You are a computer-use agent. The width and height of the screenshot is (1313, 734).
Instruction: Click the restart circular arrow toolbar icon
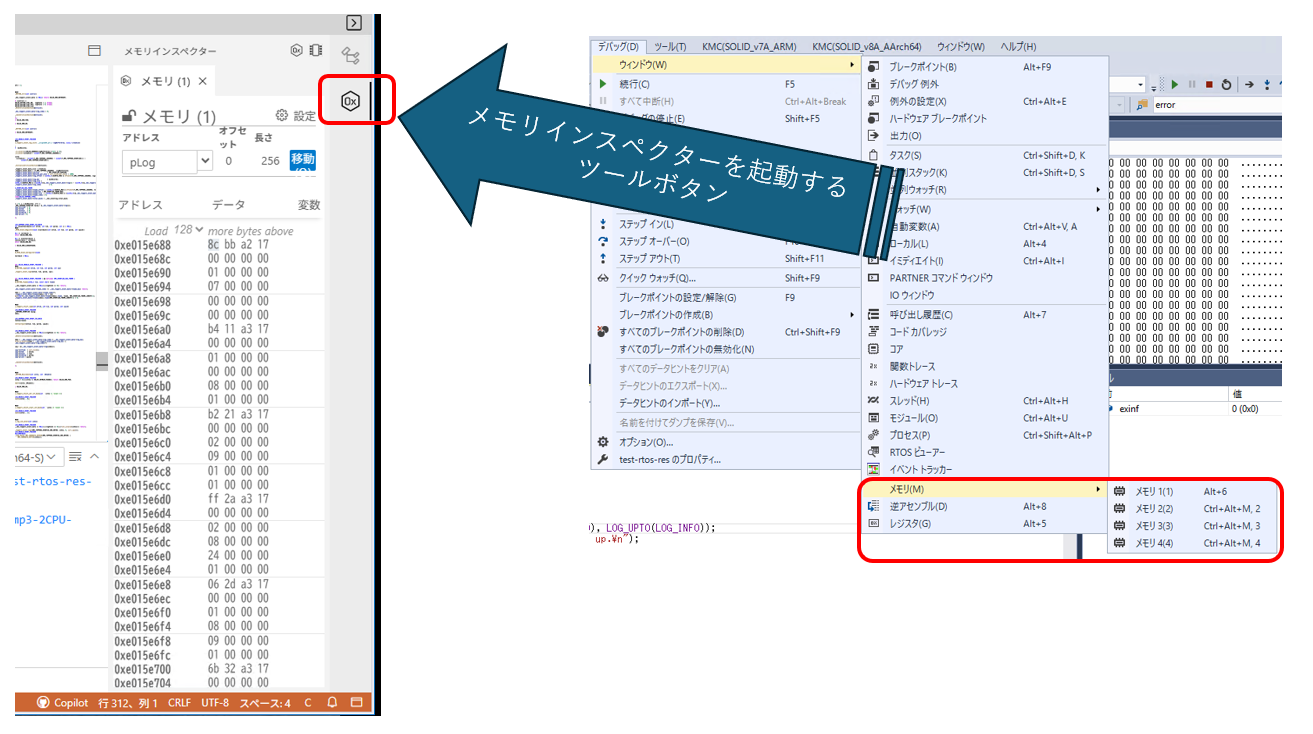(x=1226, y=85)
